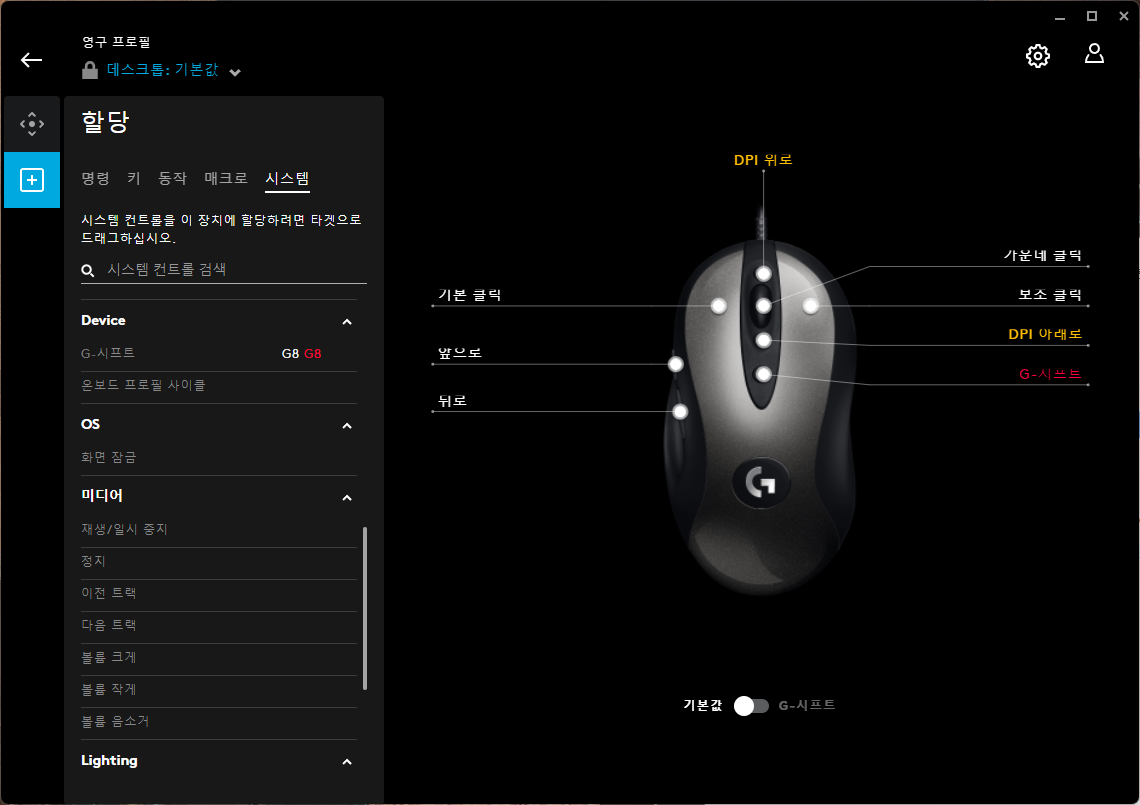
Task: Select the left click dot on mouse
Action: 718,306
